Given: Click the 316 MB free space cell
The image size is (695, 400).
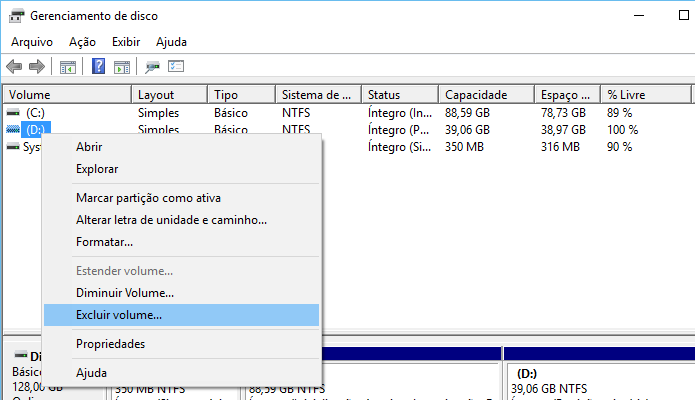Looking at the screenshot, I should click(x=560, y=147).
